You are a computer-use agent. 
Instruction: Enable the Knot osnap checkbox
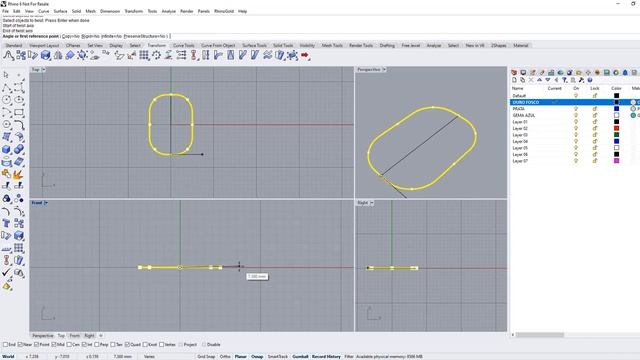(145, 344)
